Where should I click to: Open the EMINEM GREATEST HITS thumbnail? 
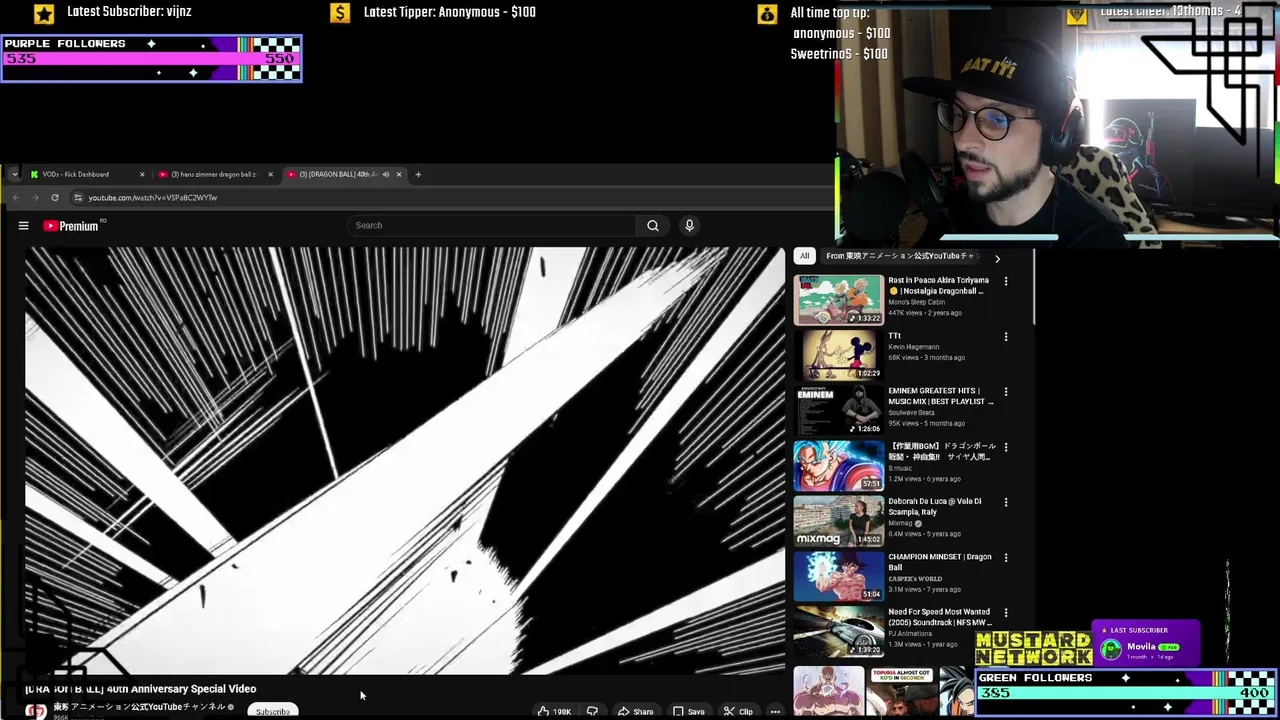(x=839, y=409)
